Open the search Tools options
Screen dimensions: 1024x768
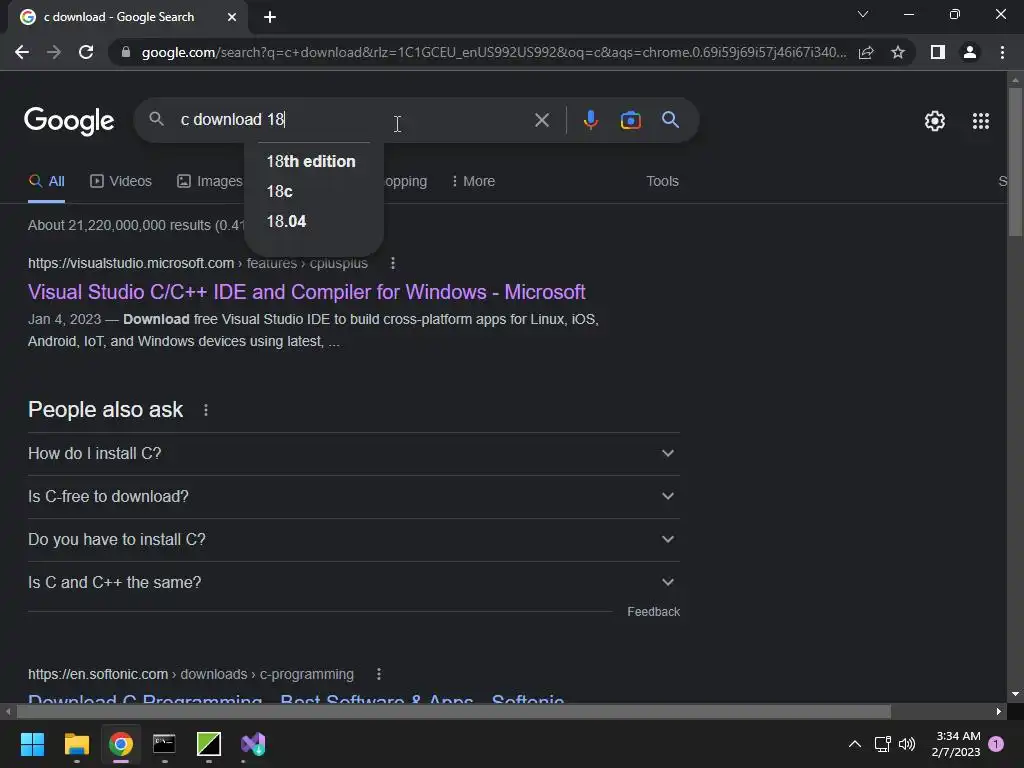[662, 181]
